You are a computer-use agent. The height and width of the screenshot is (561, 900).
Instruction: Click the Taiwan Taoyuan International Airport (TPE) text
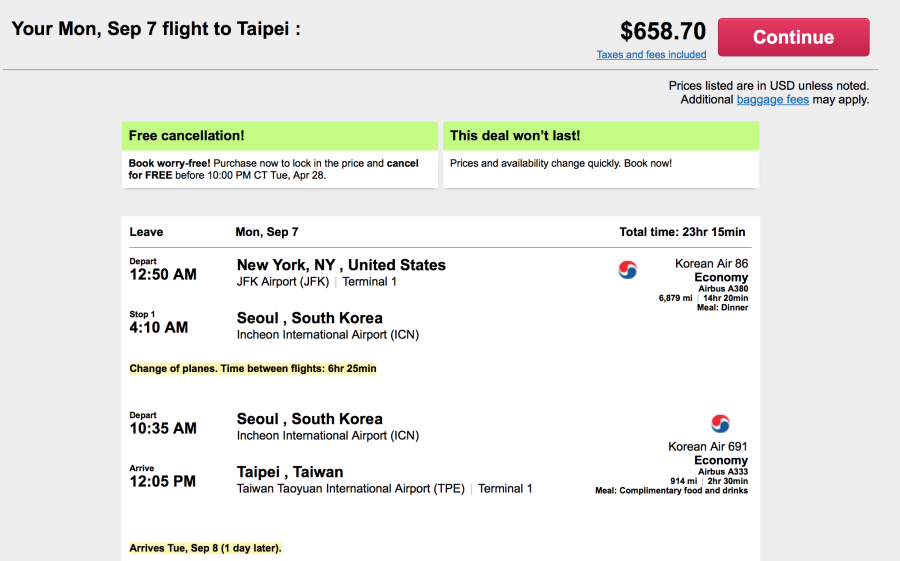pyautogui.click(x=349, y=489)
